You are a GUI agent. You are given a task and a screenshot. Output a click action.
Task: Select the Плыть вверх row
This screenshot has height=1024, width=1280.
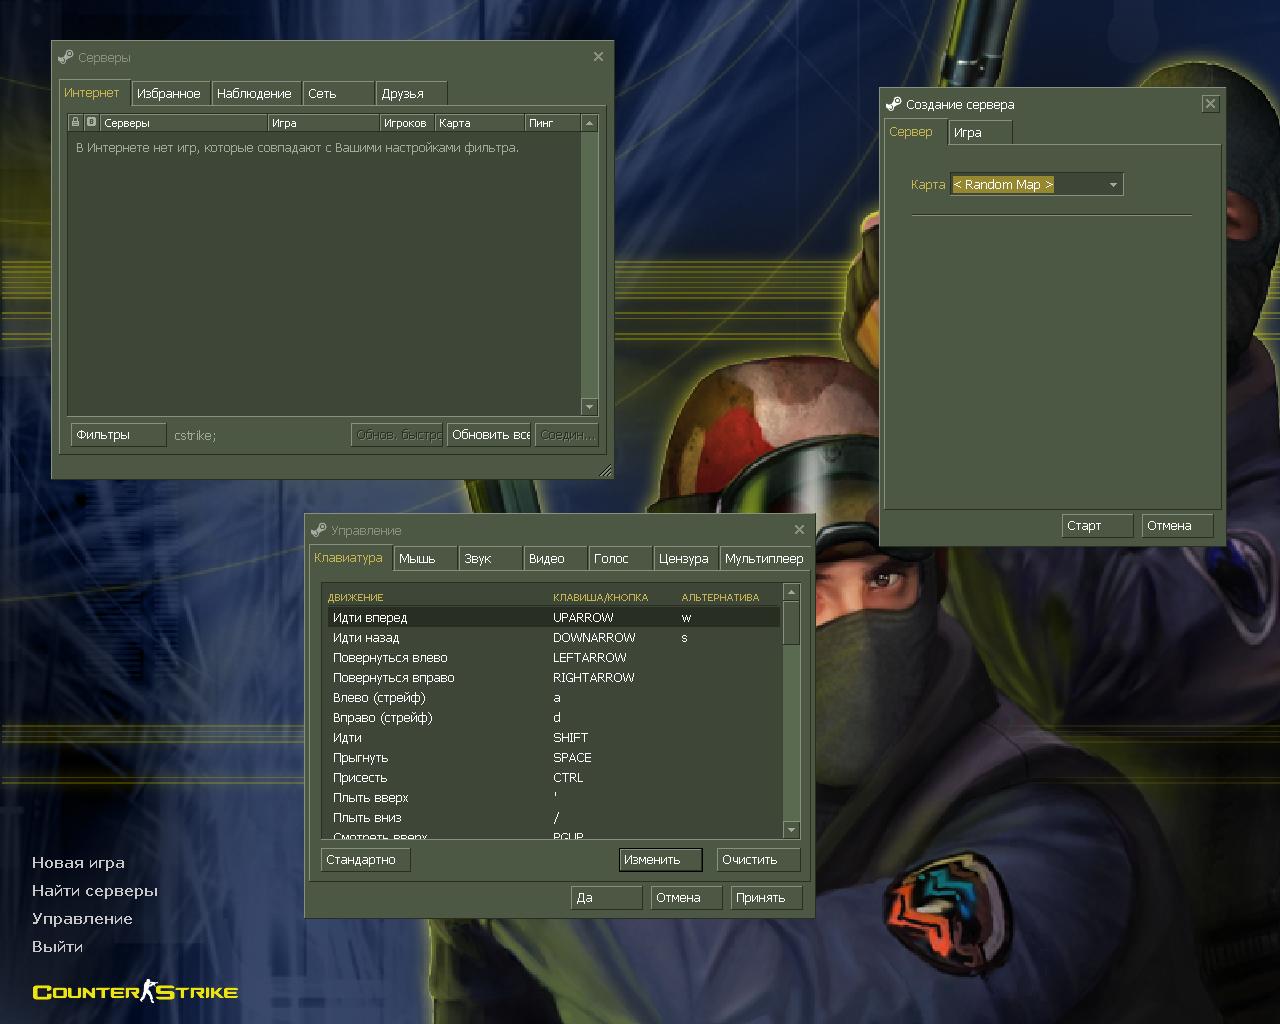[x=554, y=797]
